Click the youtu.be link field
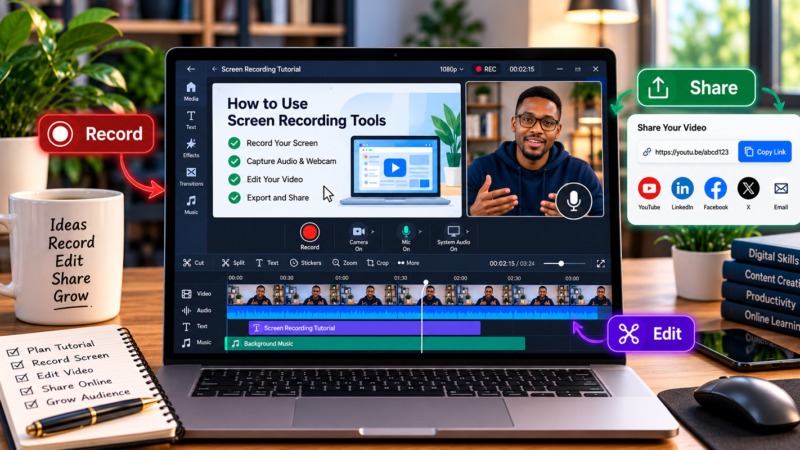Viewport: 800px width, 450px height. (687, 152)
